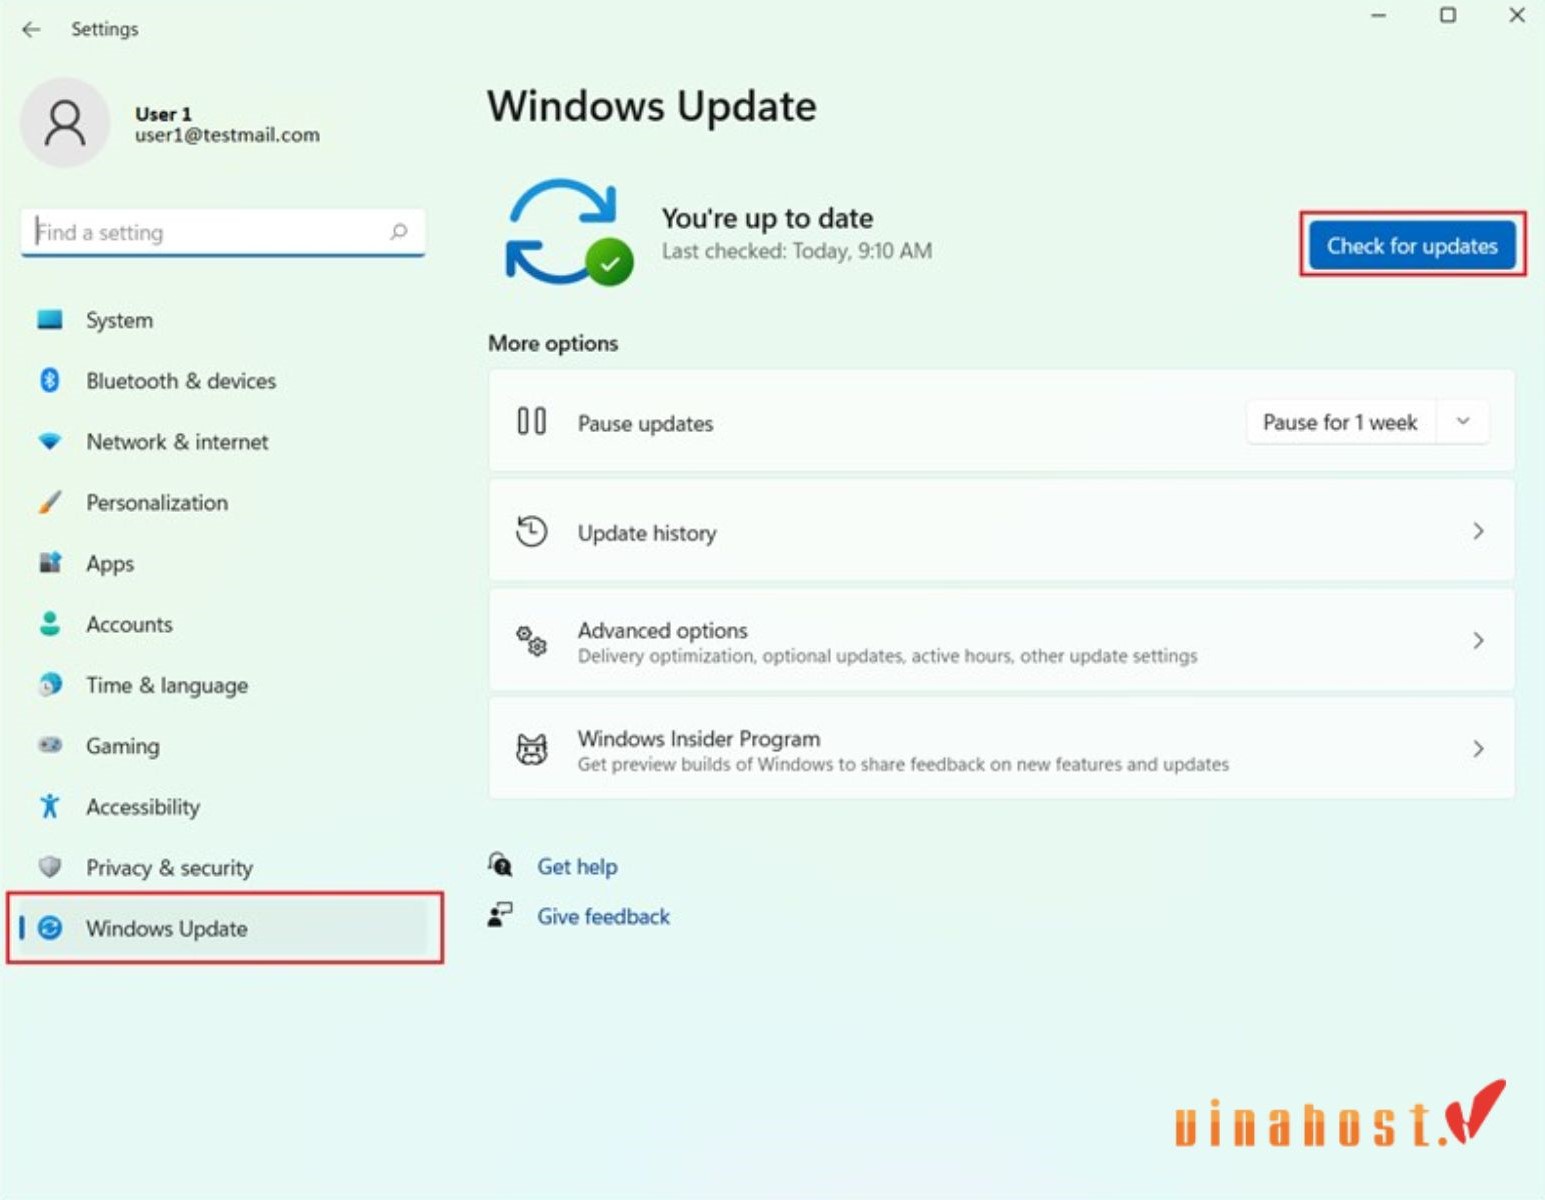Click the Update history clock icon
The image size is (1545, 1200).
(x=531, y=531)
